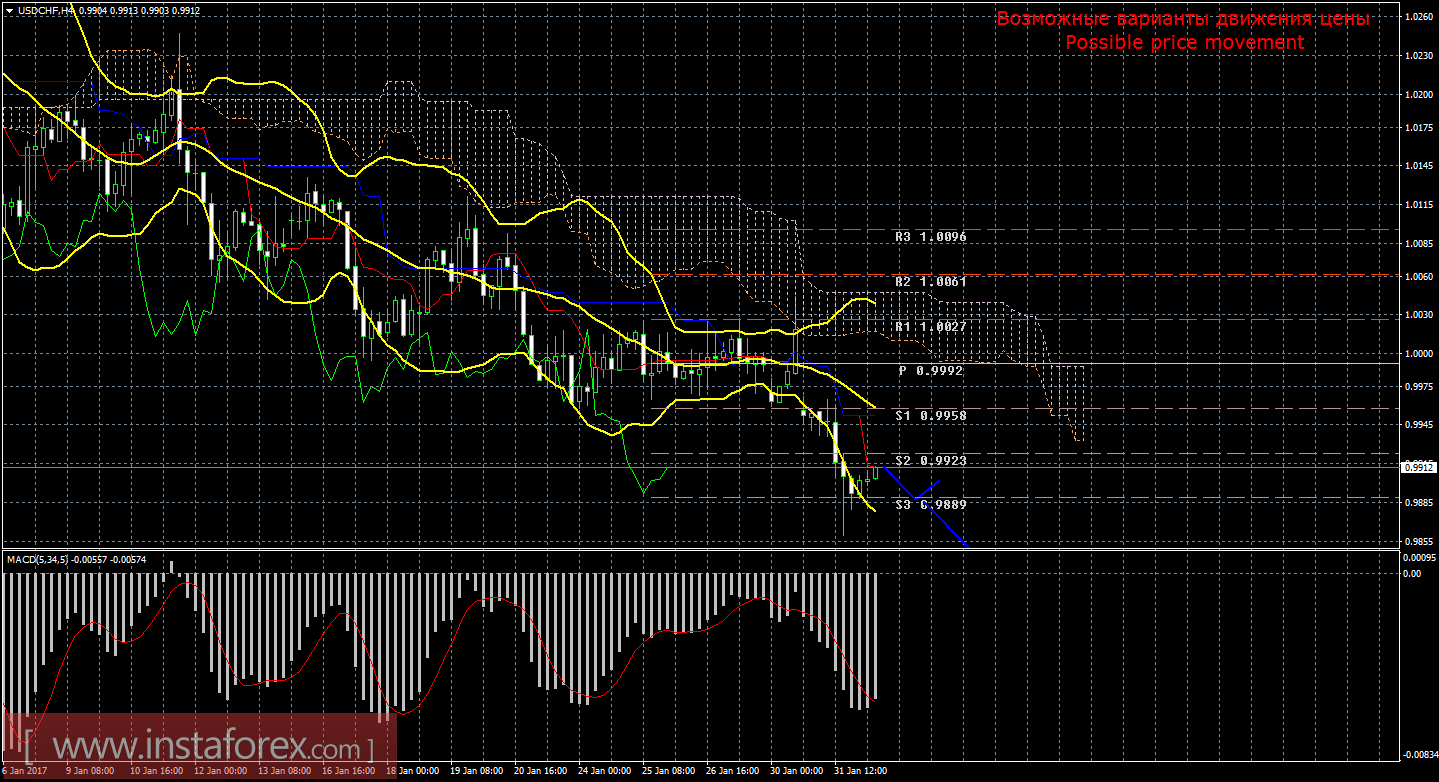The image size is (1439, 782).
Task: Select the 19 Jan 08:00 time axis label
Action: coord(477,771)
